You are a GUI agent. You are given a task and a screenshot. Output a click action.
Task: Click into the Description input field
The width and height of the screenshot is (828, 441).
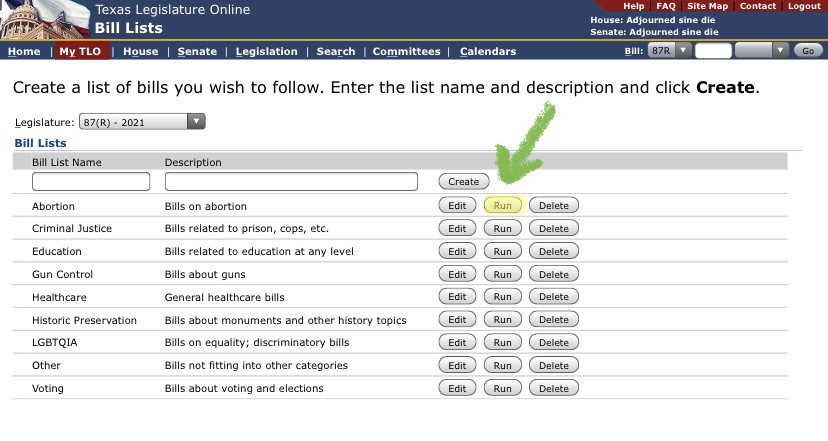click(291, 182)
